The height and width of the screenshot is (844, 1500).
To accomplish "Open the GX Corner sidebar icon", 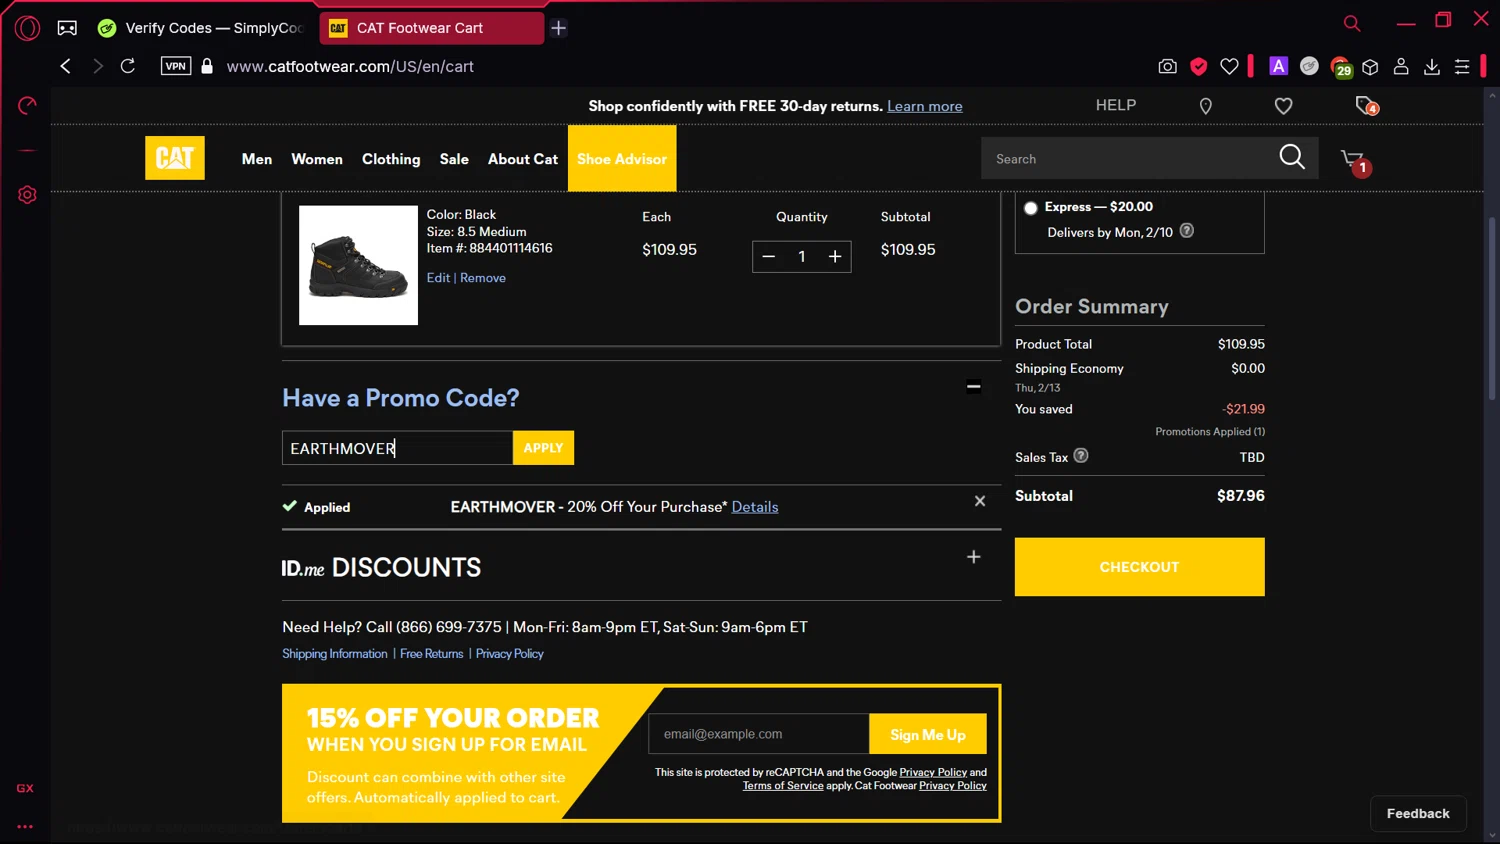I will coord(25,788).
